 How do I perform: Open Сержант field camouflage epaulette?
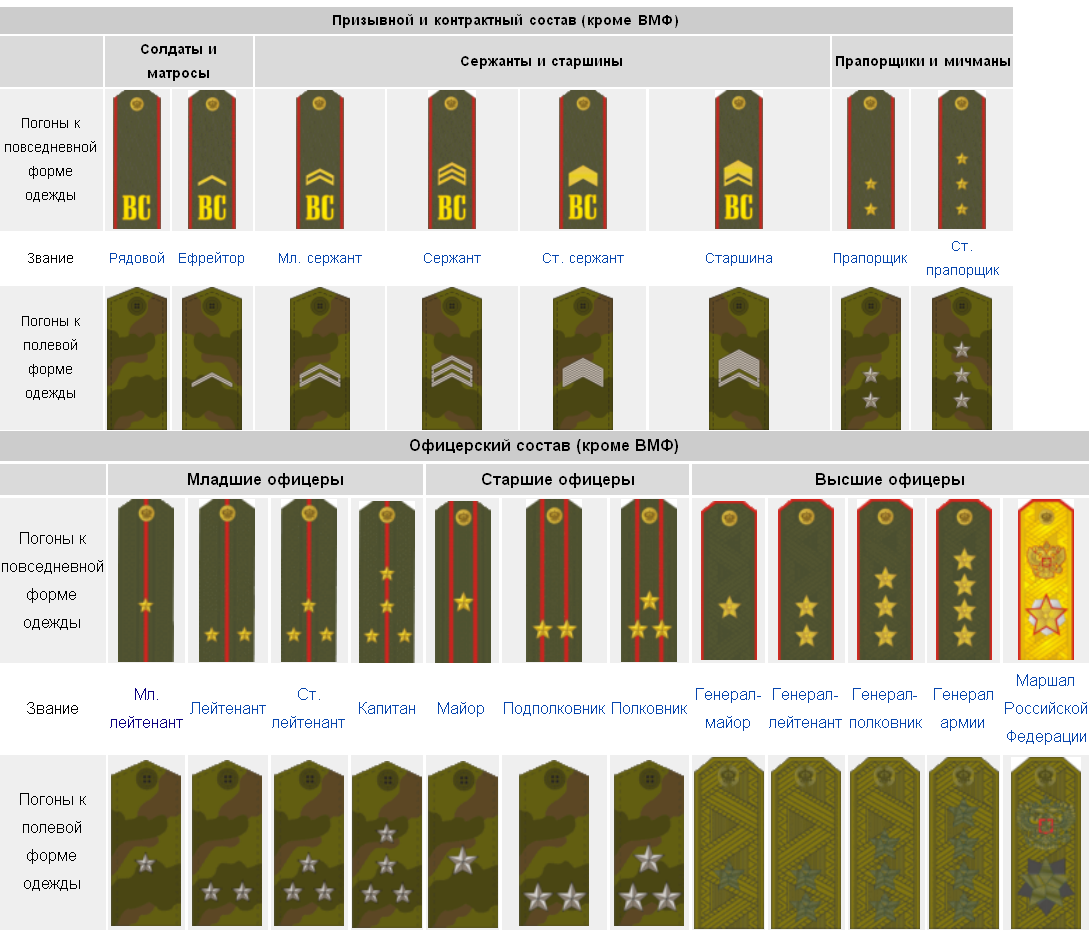pyautogui.click(x=452, y=358)
